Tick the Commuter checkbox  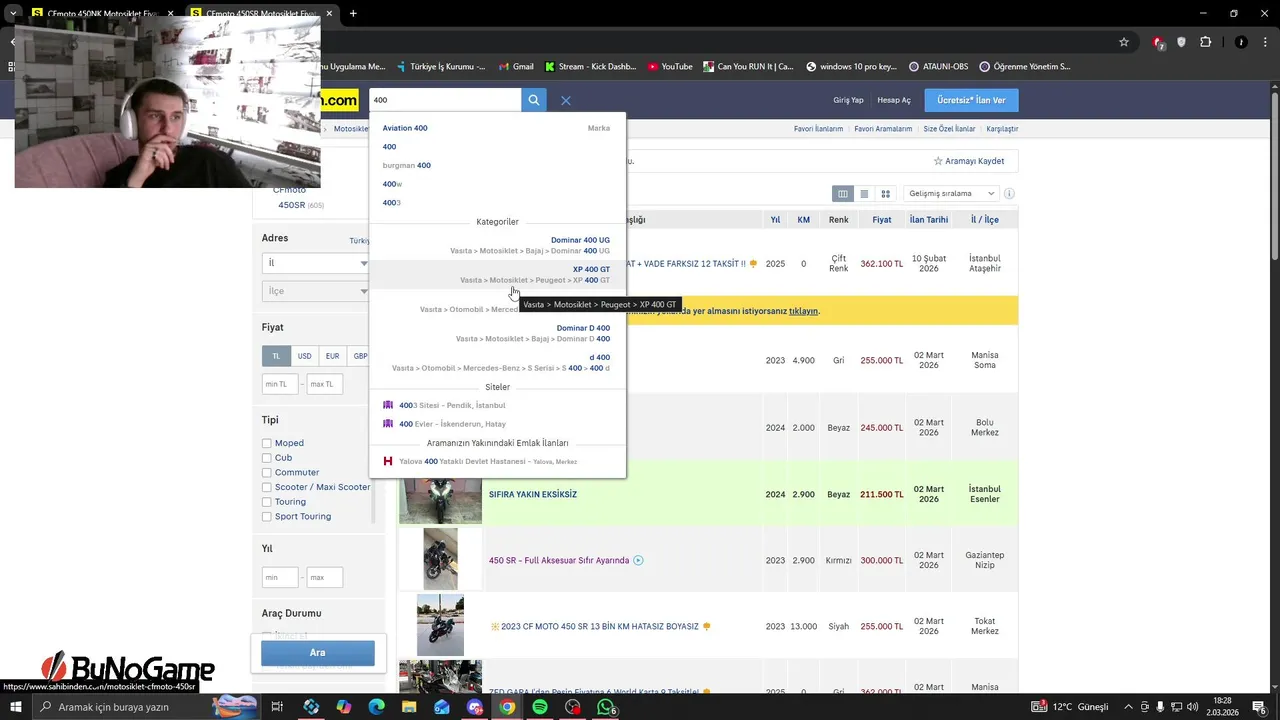click(267, 472)
